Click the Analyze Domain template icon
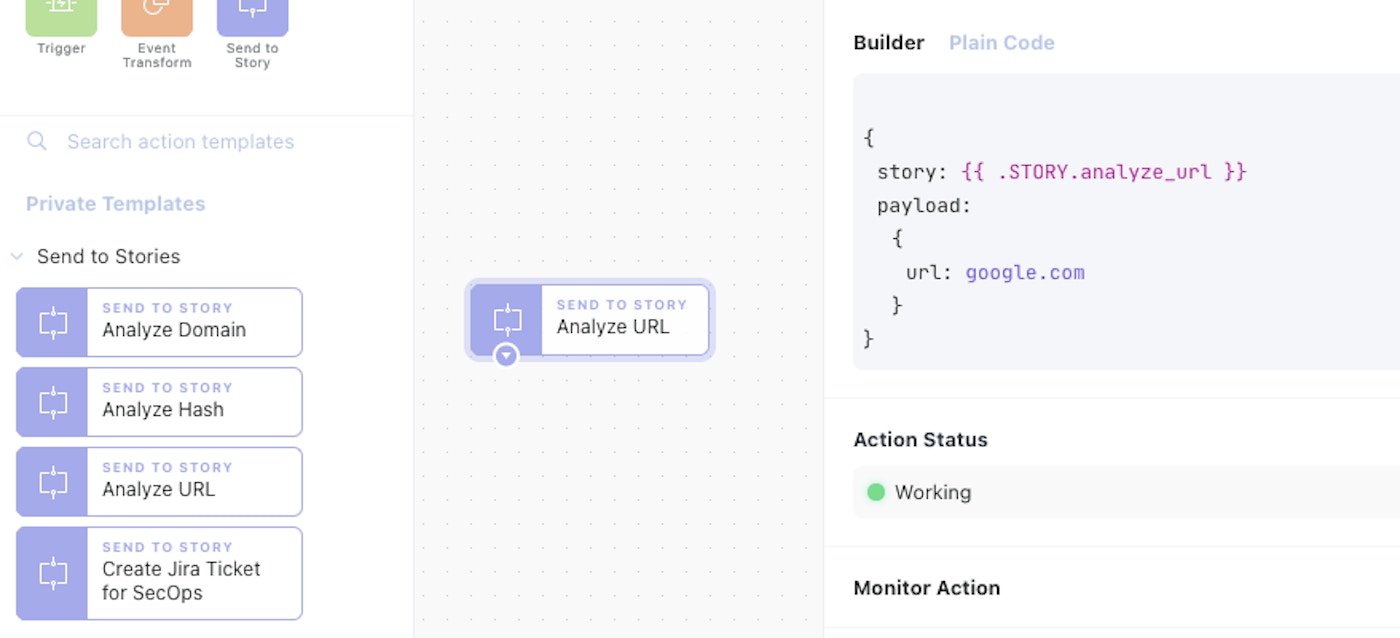 (52, 322)
